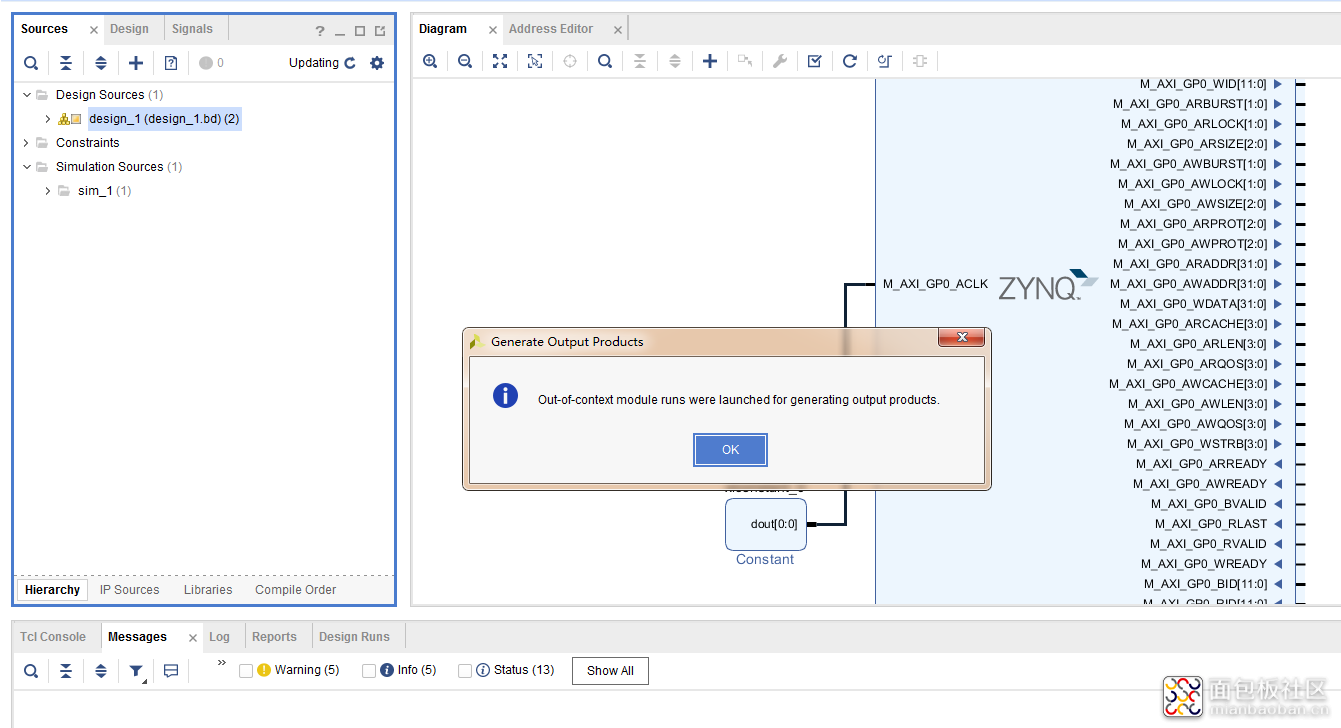Switch to the Signals tab
This screenshot has height=728, width=1341.
tap(192, 29)
